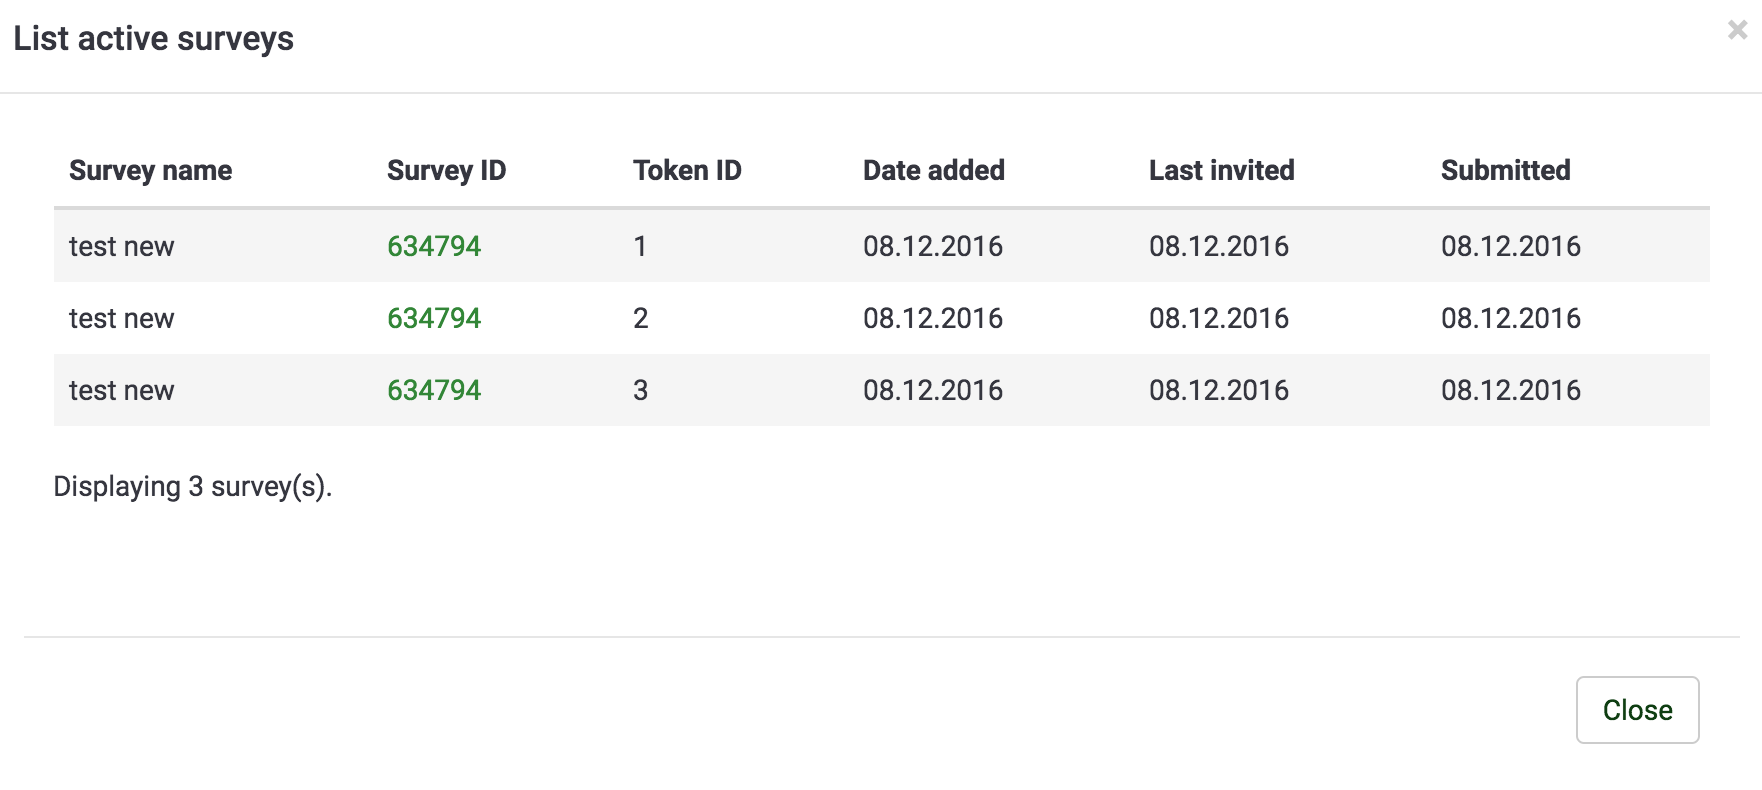Click the Token ID value 2
This screenshot has width=1762, height=790.
click(x=641, y=318)
